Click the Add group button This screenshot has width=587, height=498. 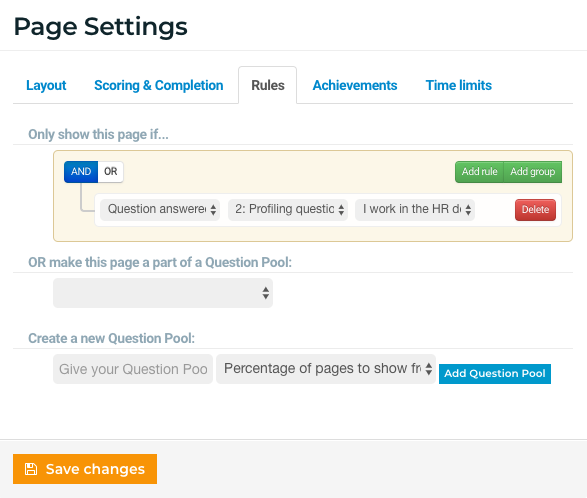(x=533, y=172)
